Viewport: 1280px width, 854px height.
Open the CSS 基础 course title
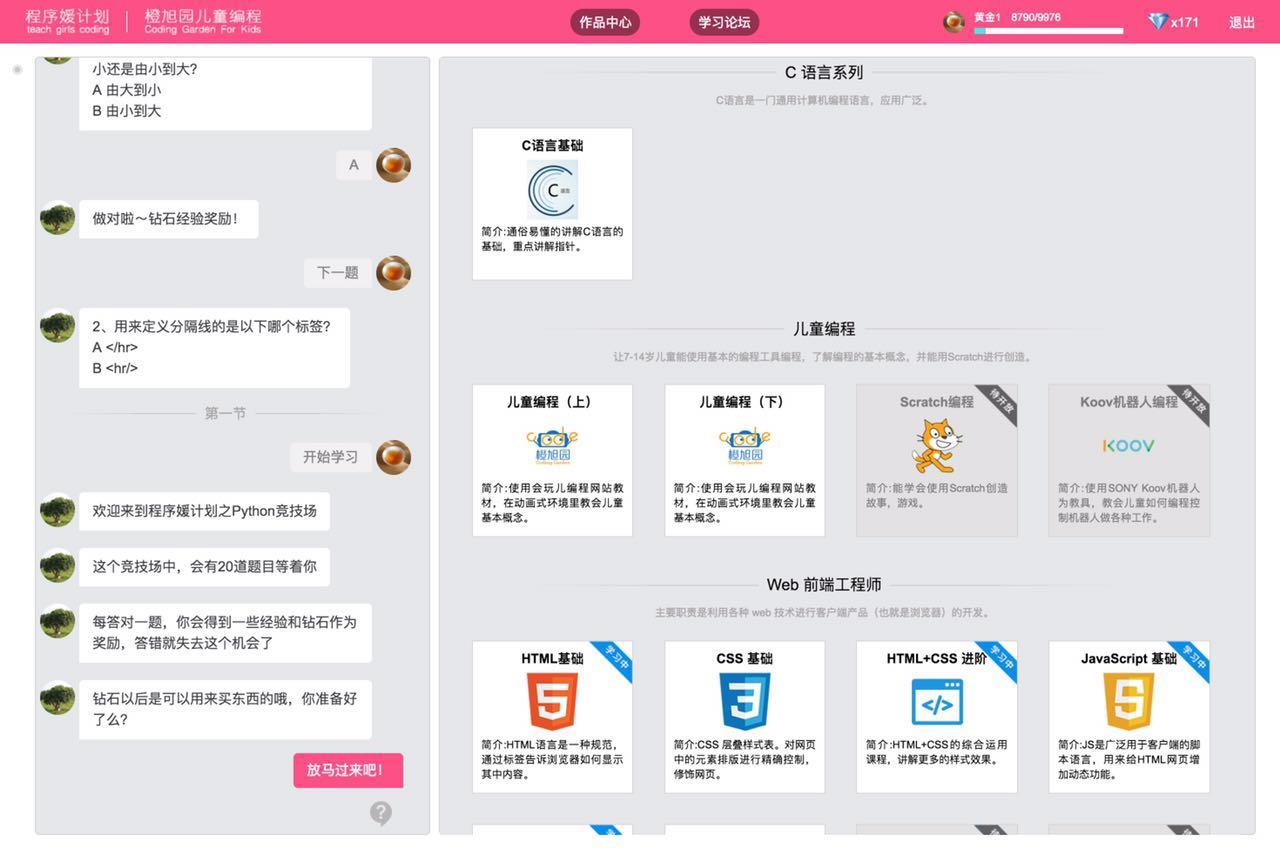tap(744, 658)
